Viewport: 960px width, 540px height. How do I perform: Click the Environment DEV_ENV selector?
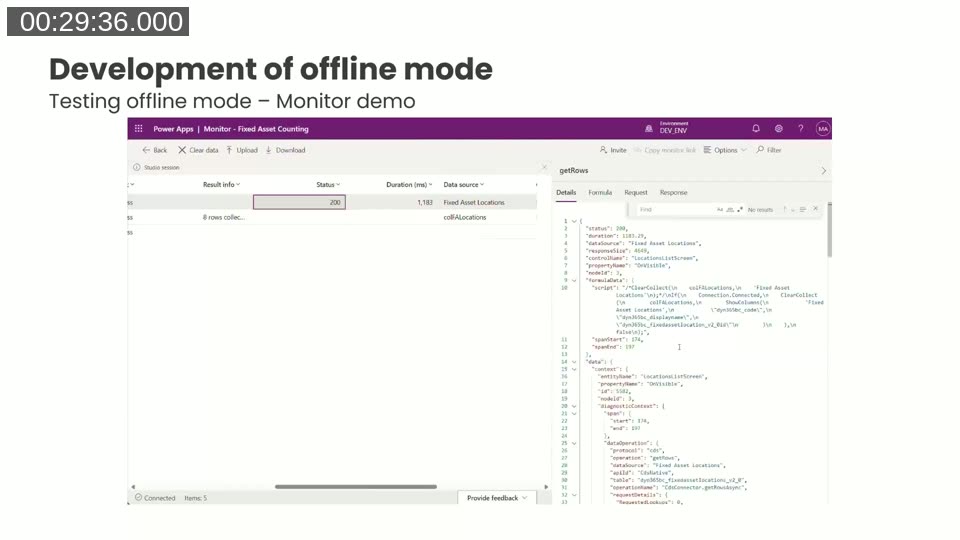click(667, 127)
